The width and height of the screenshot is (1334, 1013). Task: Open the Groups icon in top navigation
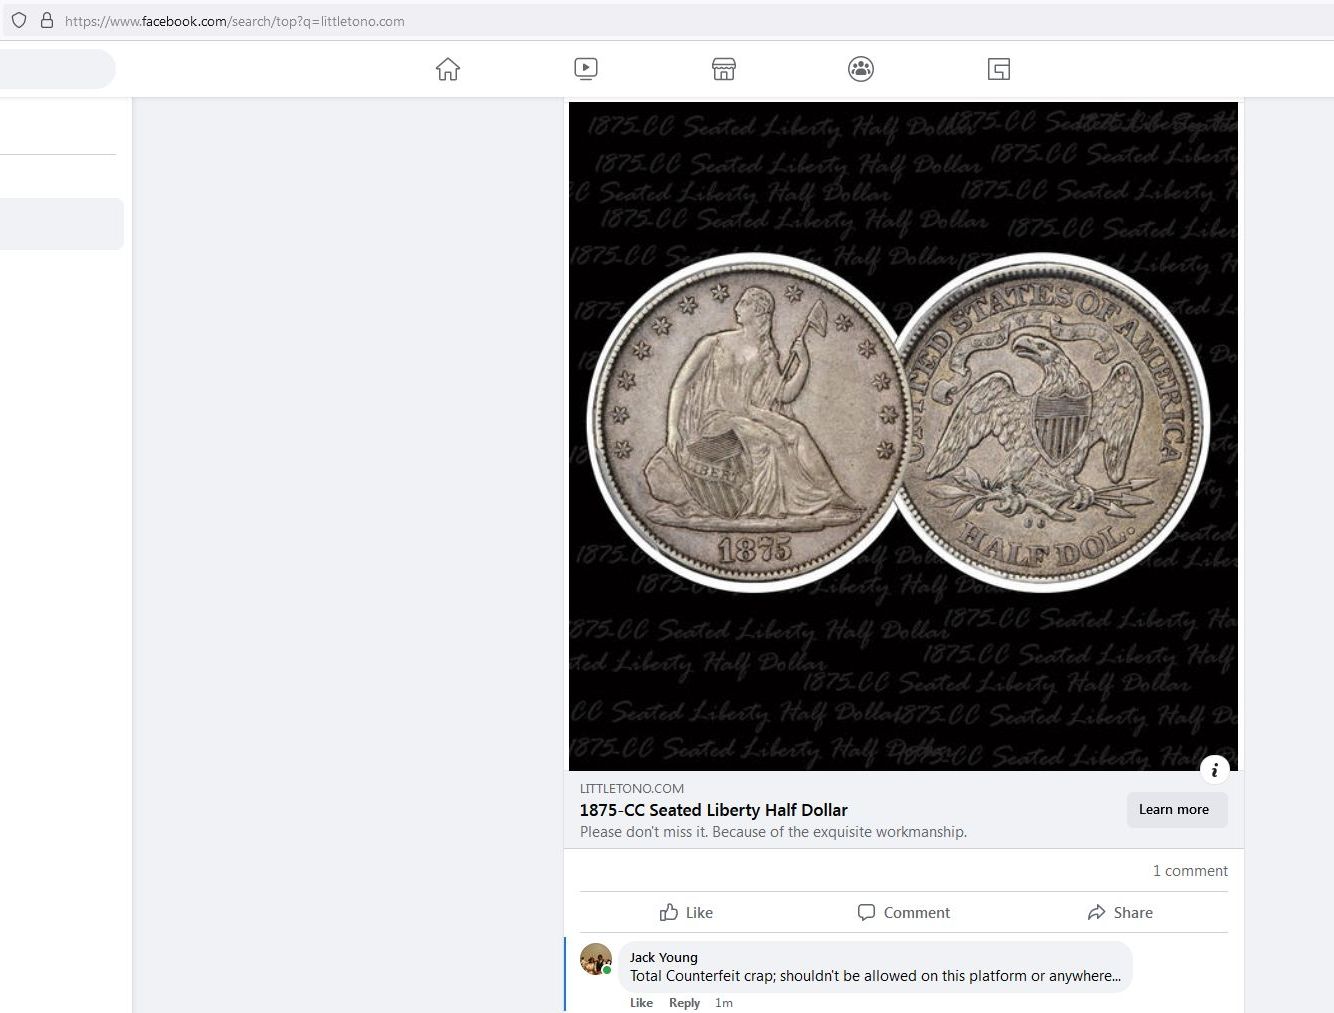tap(861, 69)
